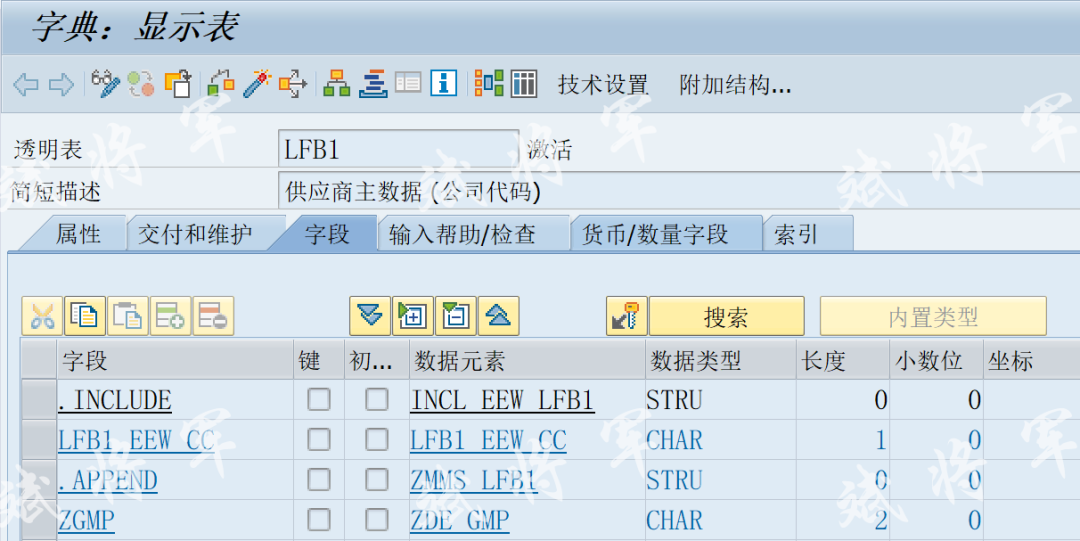1080x541 pixels.
Task: Expand all includes double down arrow
Action: coord(370,316)
